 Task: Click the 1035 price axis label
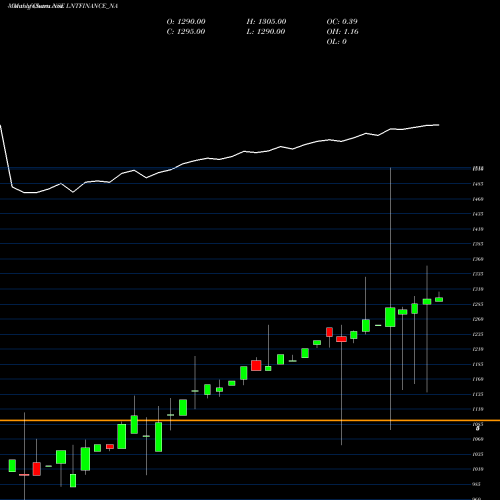[x=478, y=454]
